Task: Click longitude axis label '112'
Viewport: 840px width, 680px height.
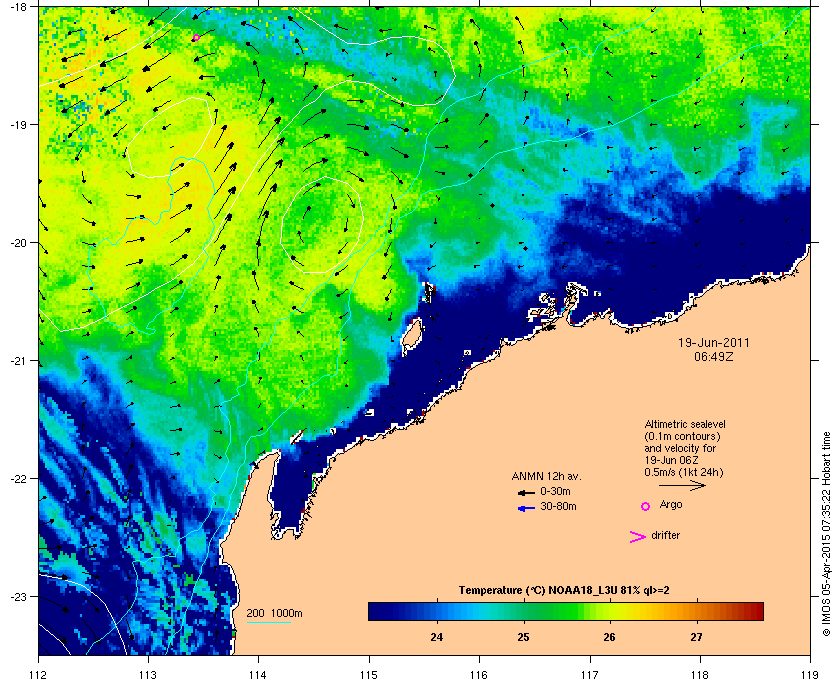Action: pos(39,674)
